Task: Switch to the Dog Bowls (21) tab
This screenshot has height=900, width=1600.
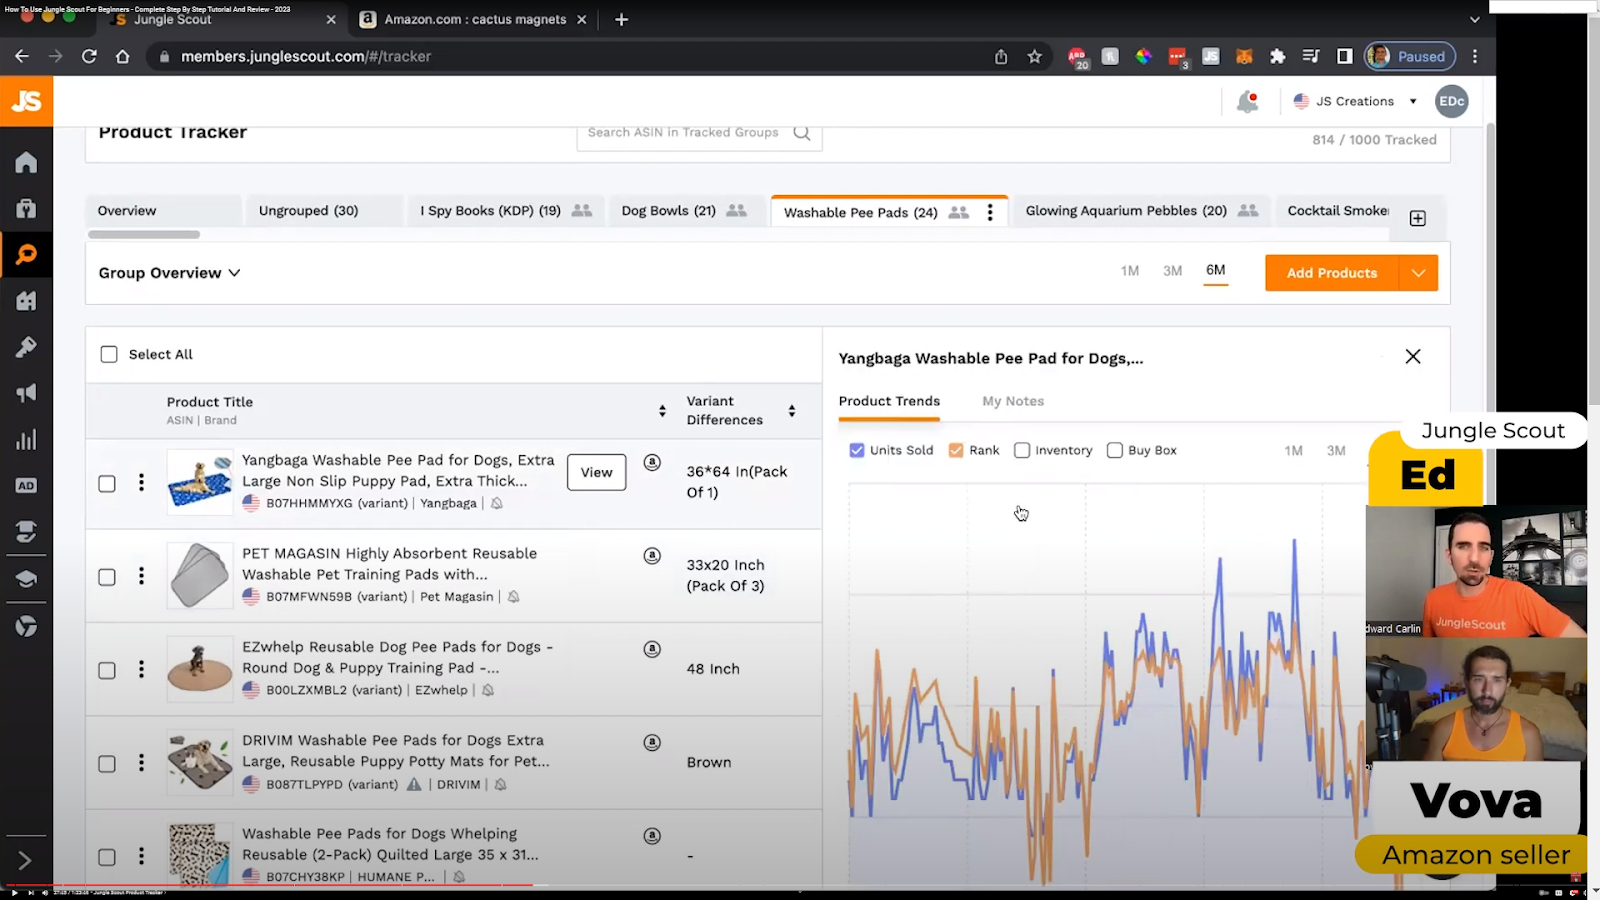Action: (668, 211)
